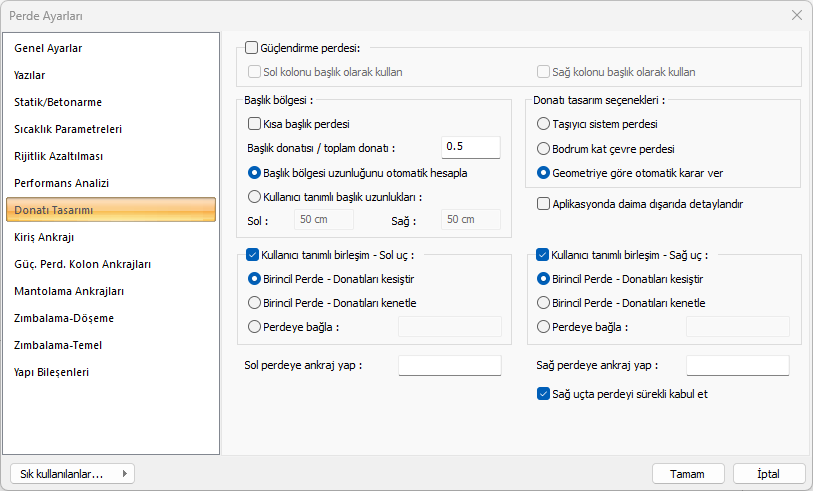Open Zımbalama-Temel settings page
Screen dimensions: 813x491
(58, 345)
